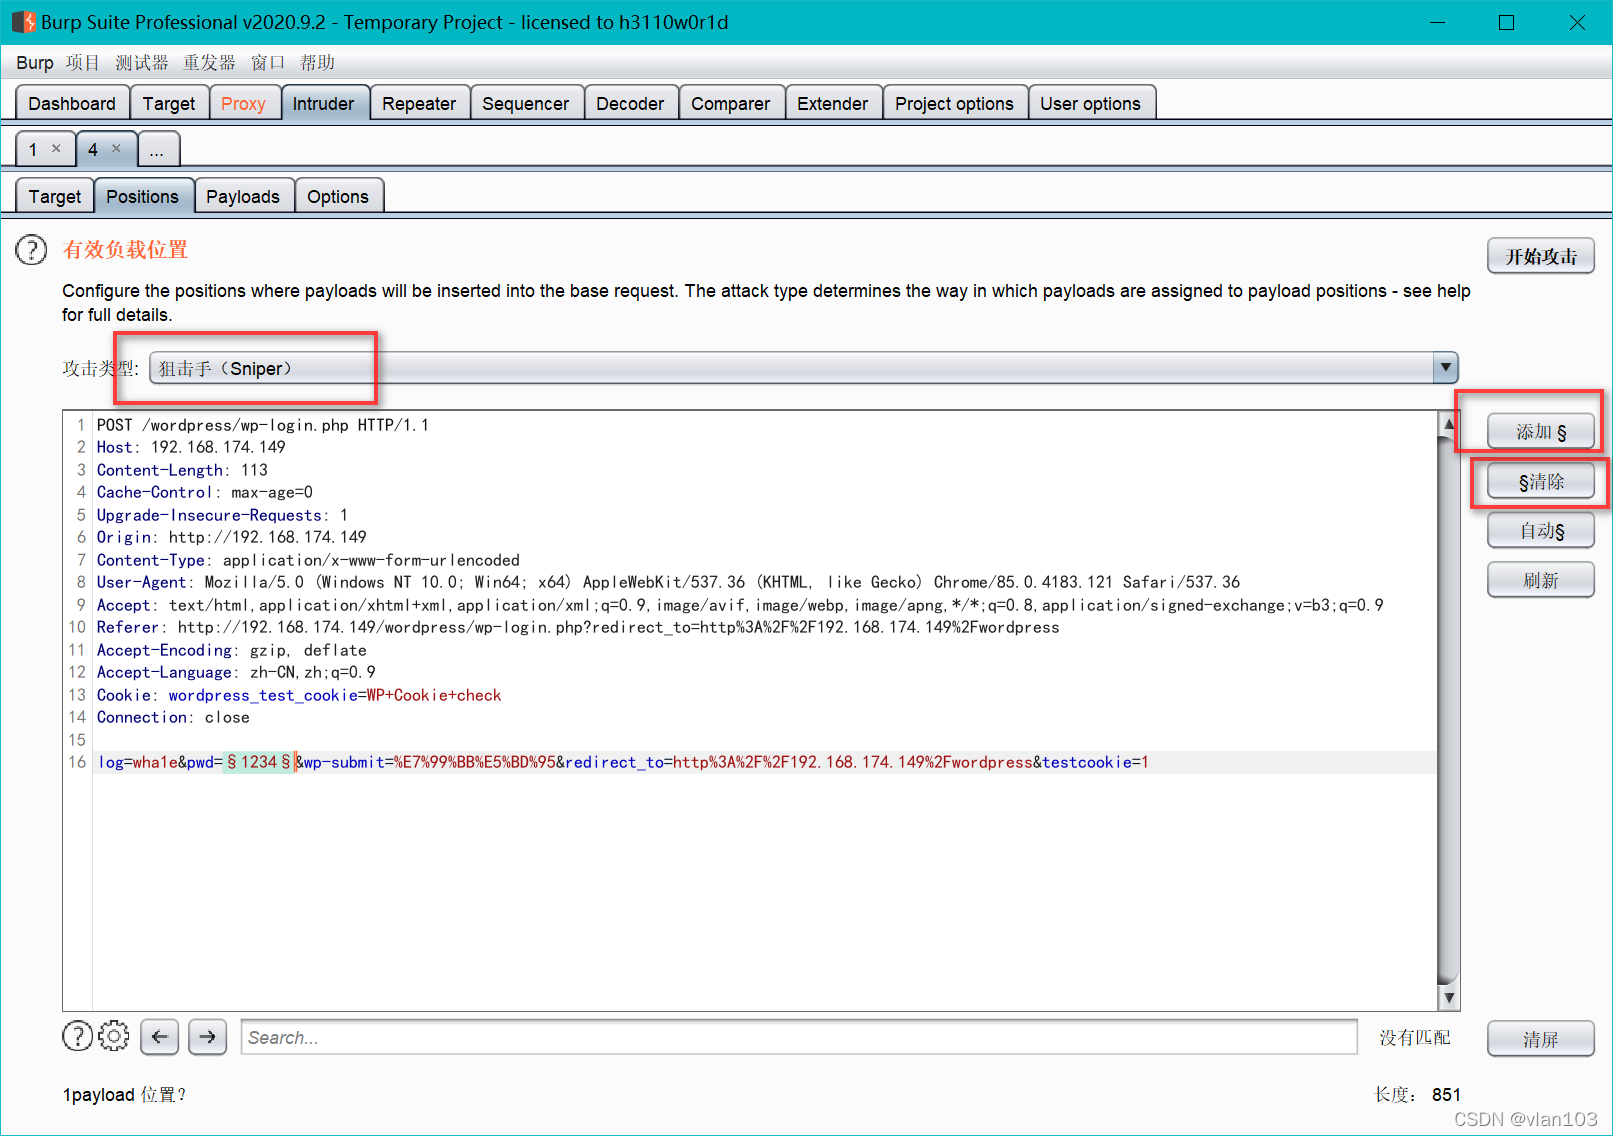Open the Dashboard tab
Screen dimensions: 1613x1136
(72, 104)
